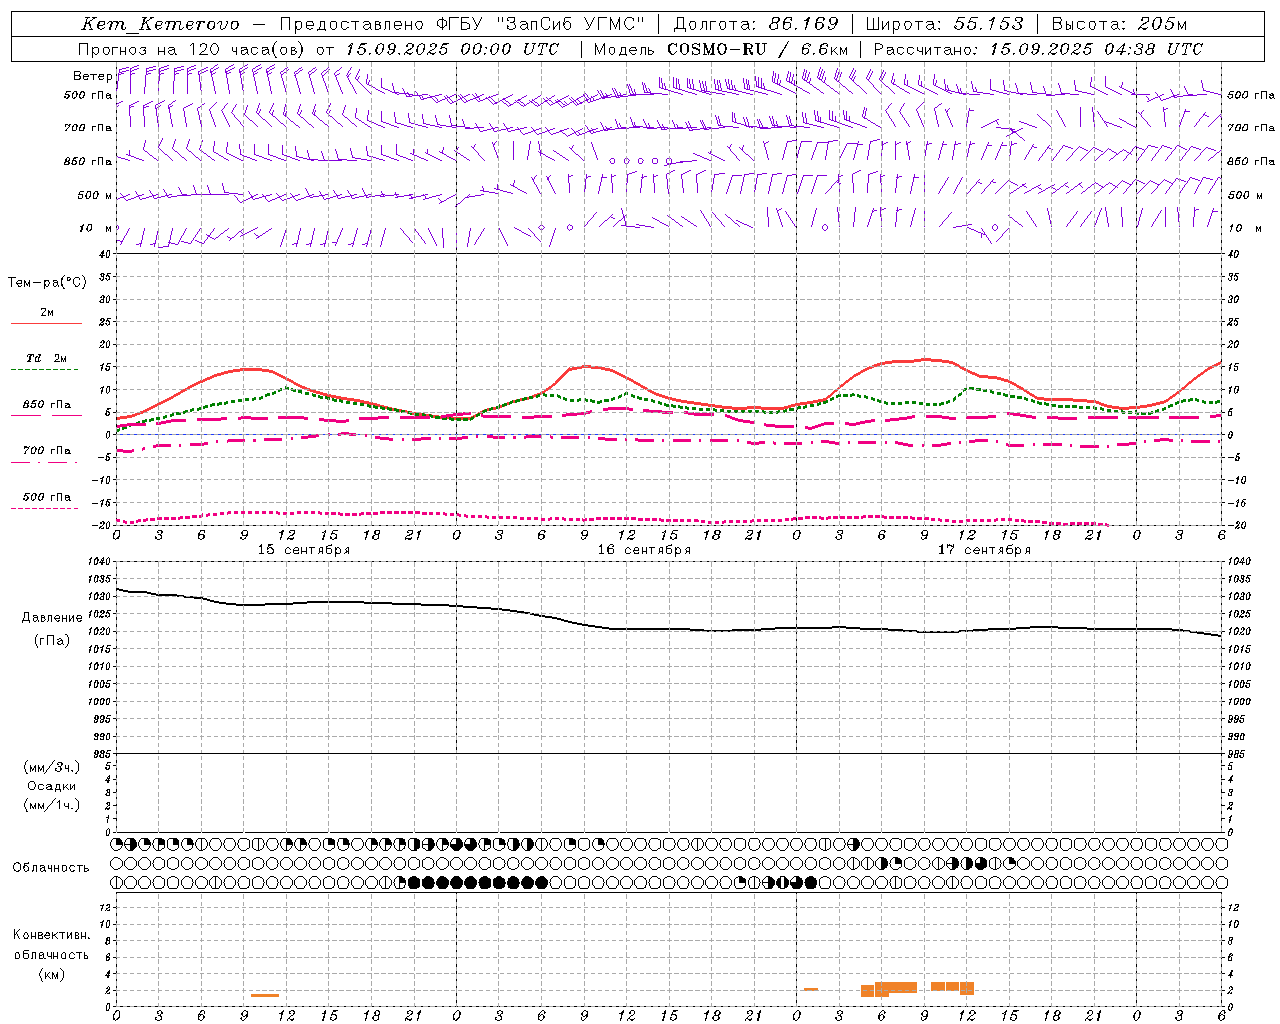1280x1024 pixels.
Task: Click the date label 16 сентября
Action: pos(644,550)
